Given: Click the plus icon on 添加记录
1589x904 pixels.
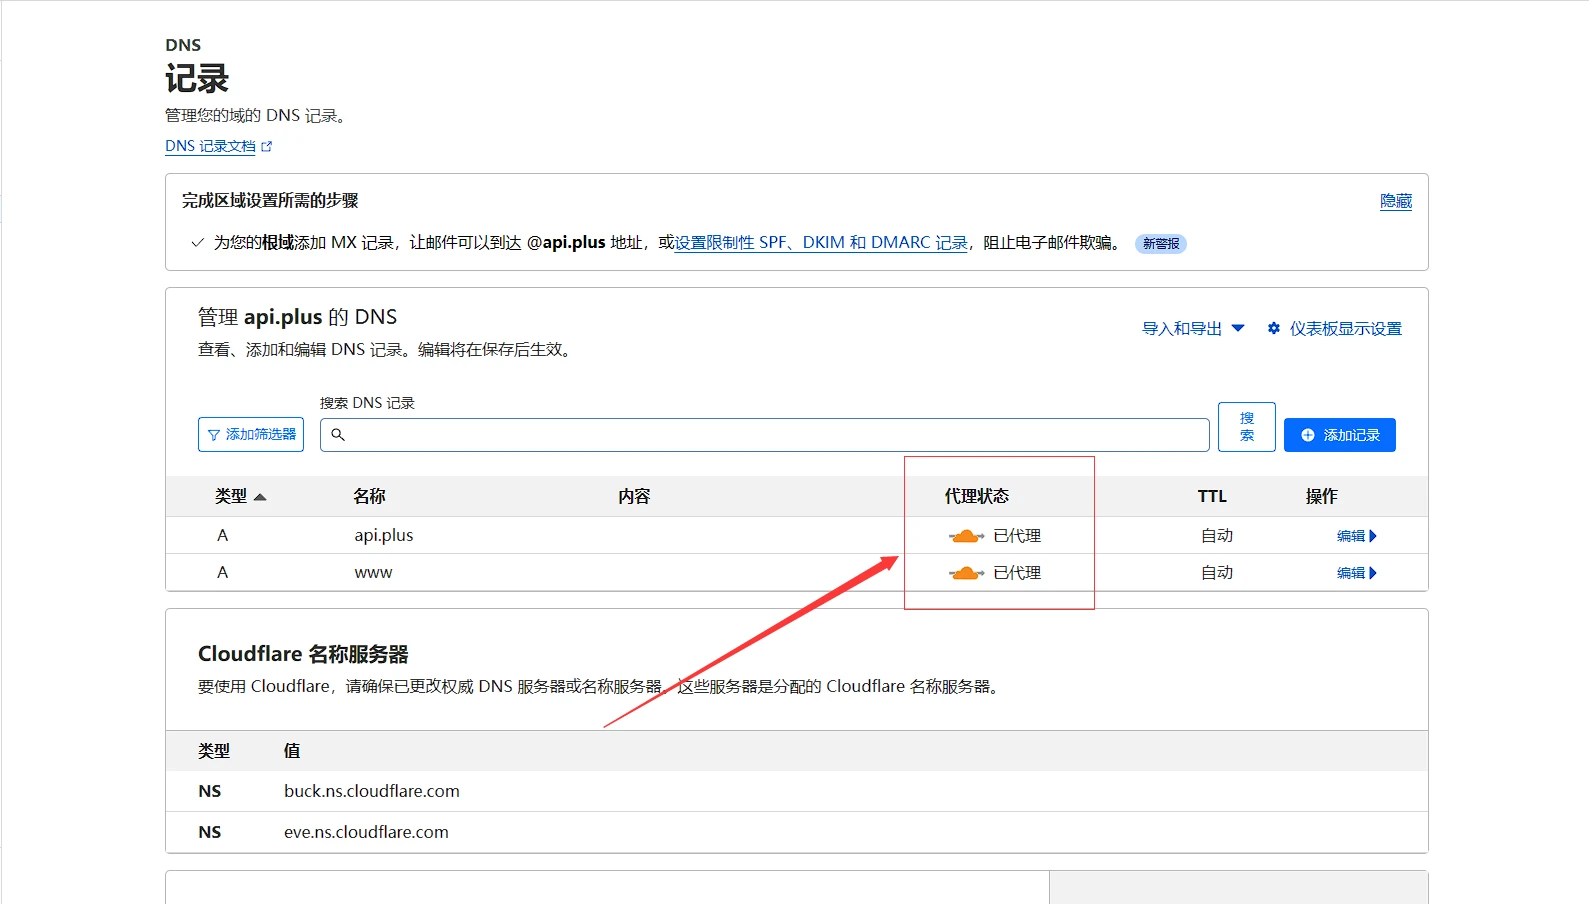Looking at the screenshot, I should coord(1307,435).
